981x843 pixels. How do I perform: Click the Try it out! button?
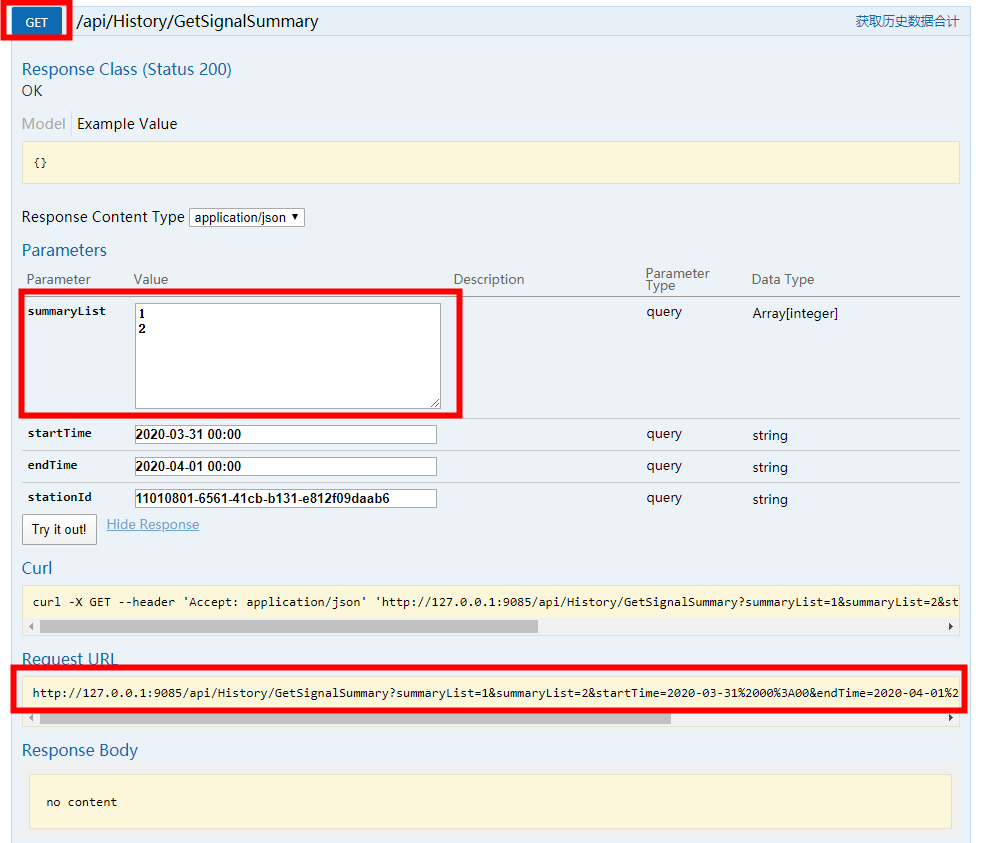[59, 529]
